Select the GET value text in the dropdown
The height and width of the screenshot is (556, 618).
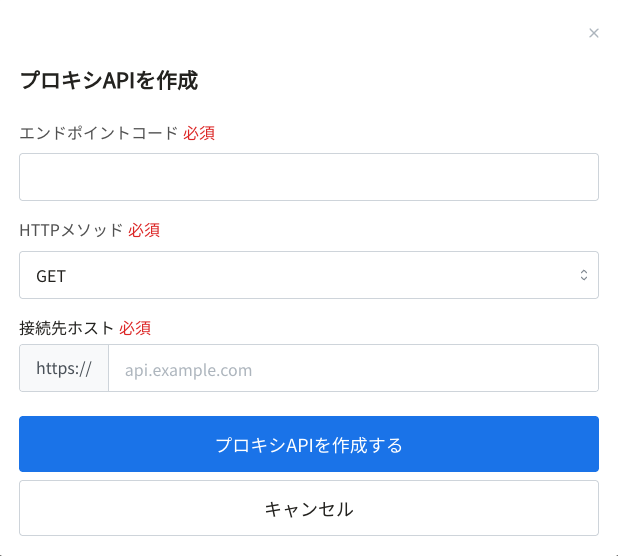pos(51,276)
